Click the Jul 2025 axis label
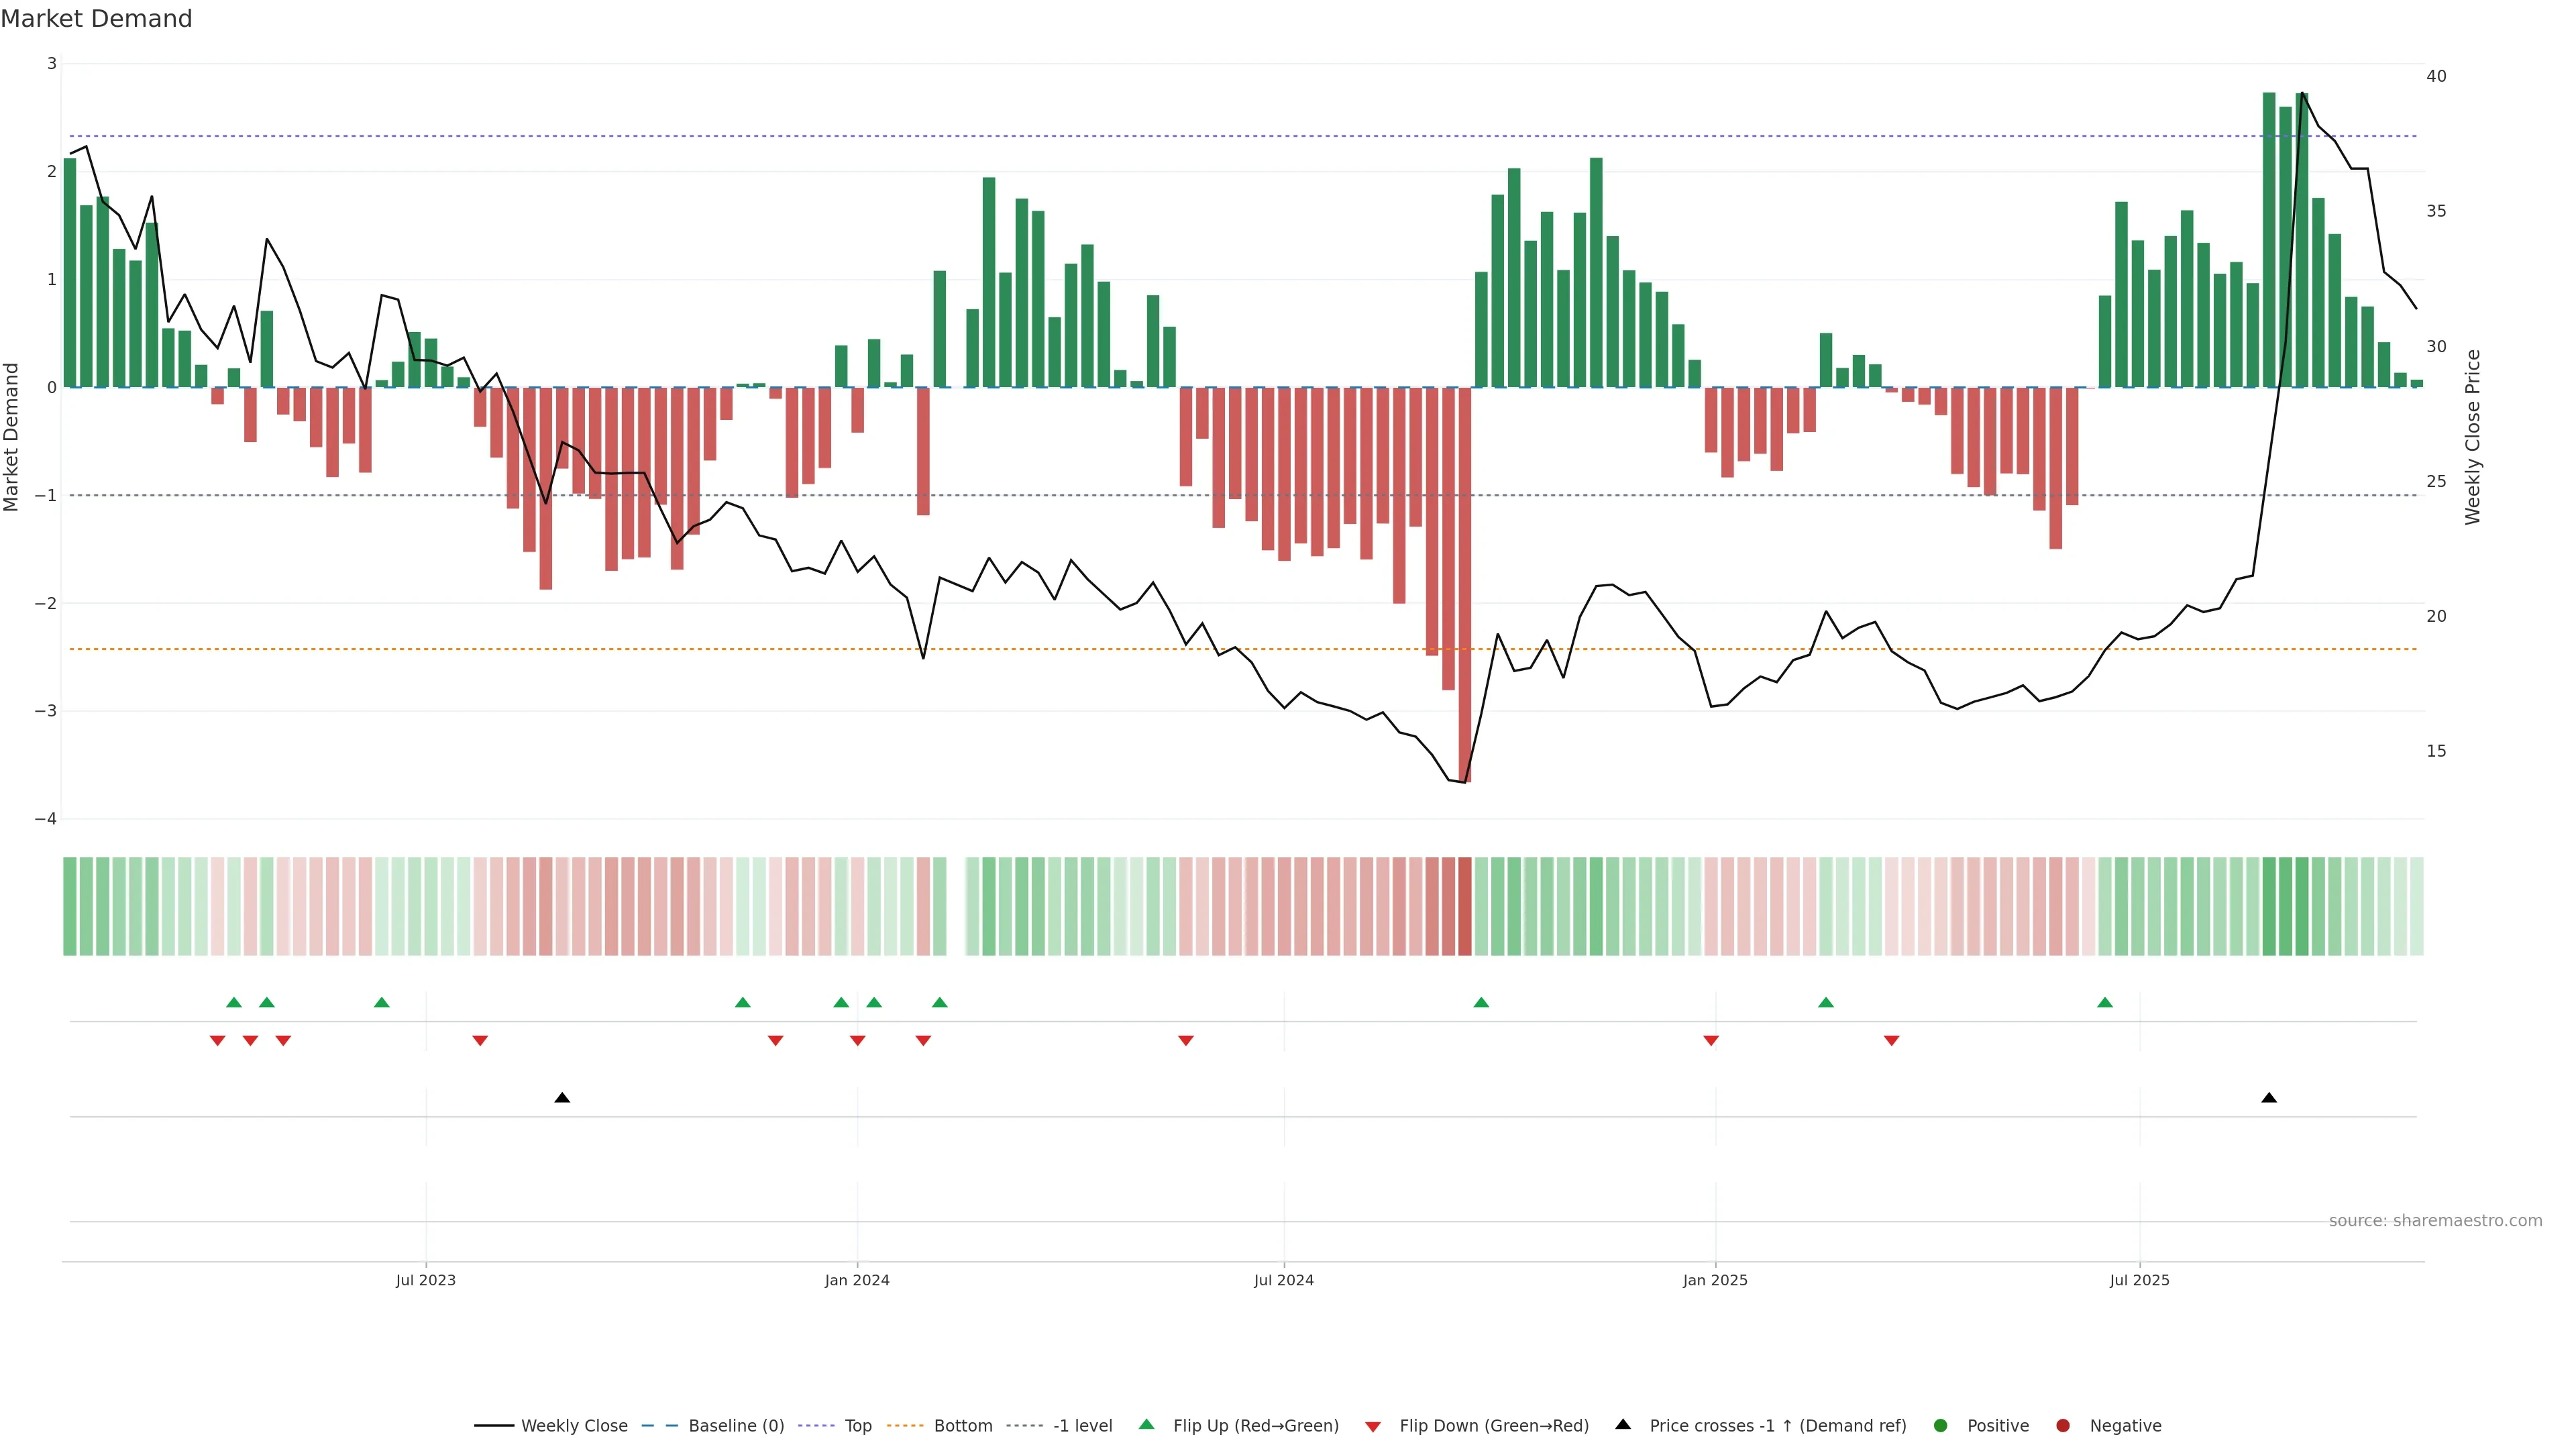2576x1449 pixels. (2139, 1280)
